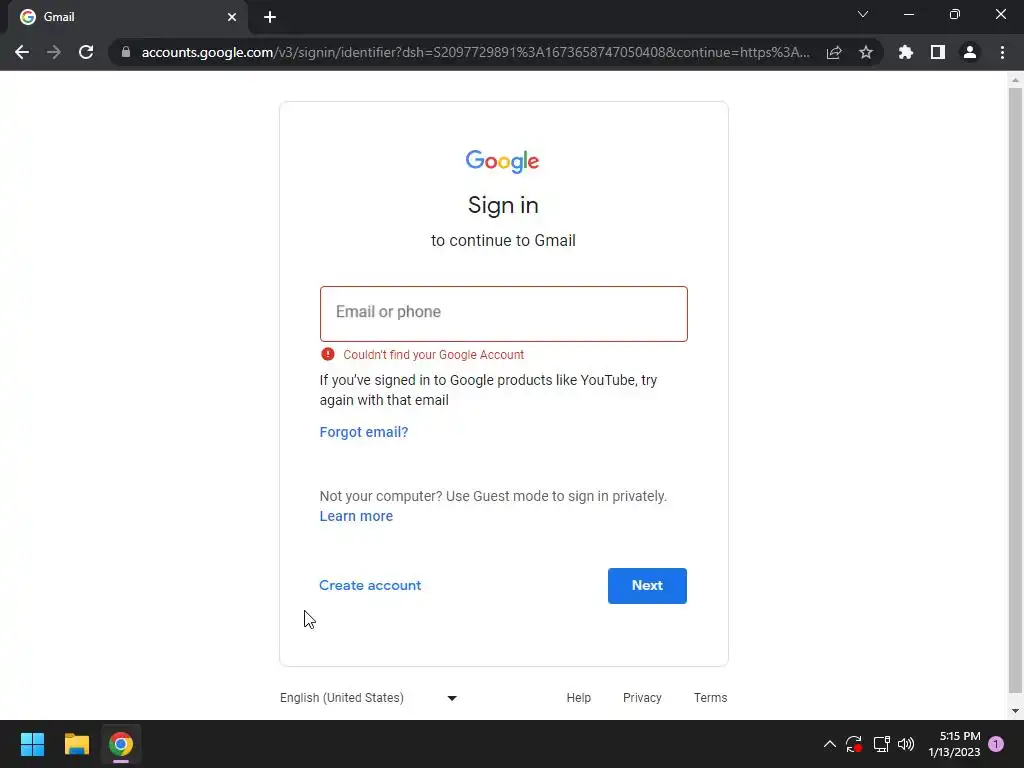Click the blue Next button

647,586
